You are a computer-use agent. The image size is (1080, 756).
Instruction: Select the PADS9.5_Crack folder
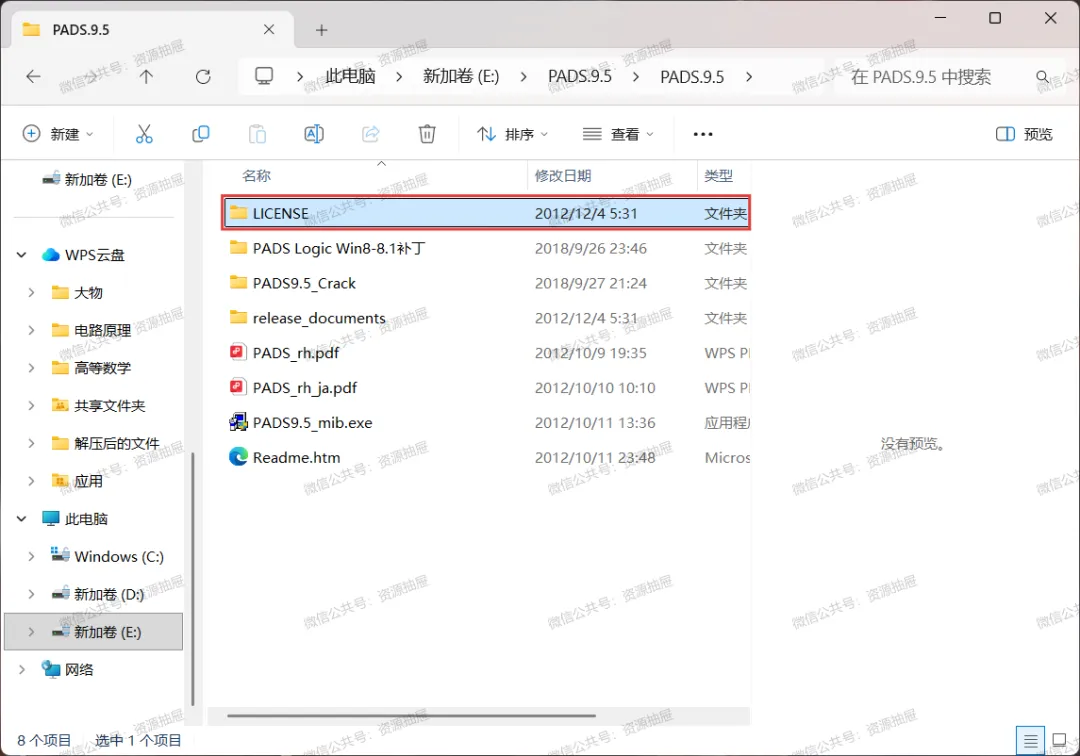[x=486, y=283]
